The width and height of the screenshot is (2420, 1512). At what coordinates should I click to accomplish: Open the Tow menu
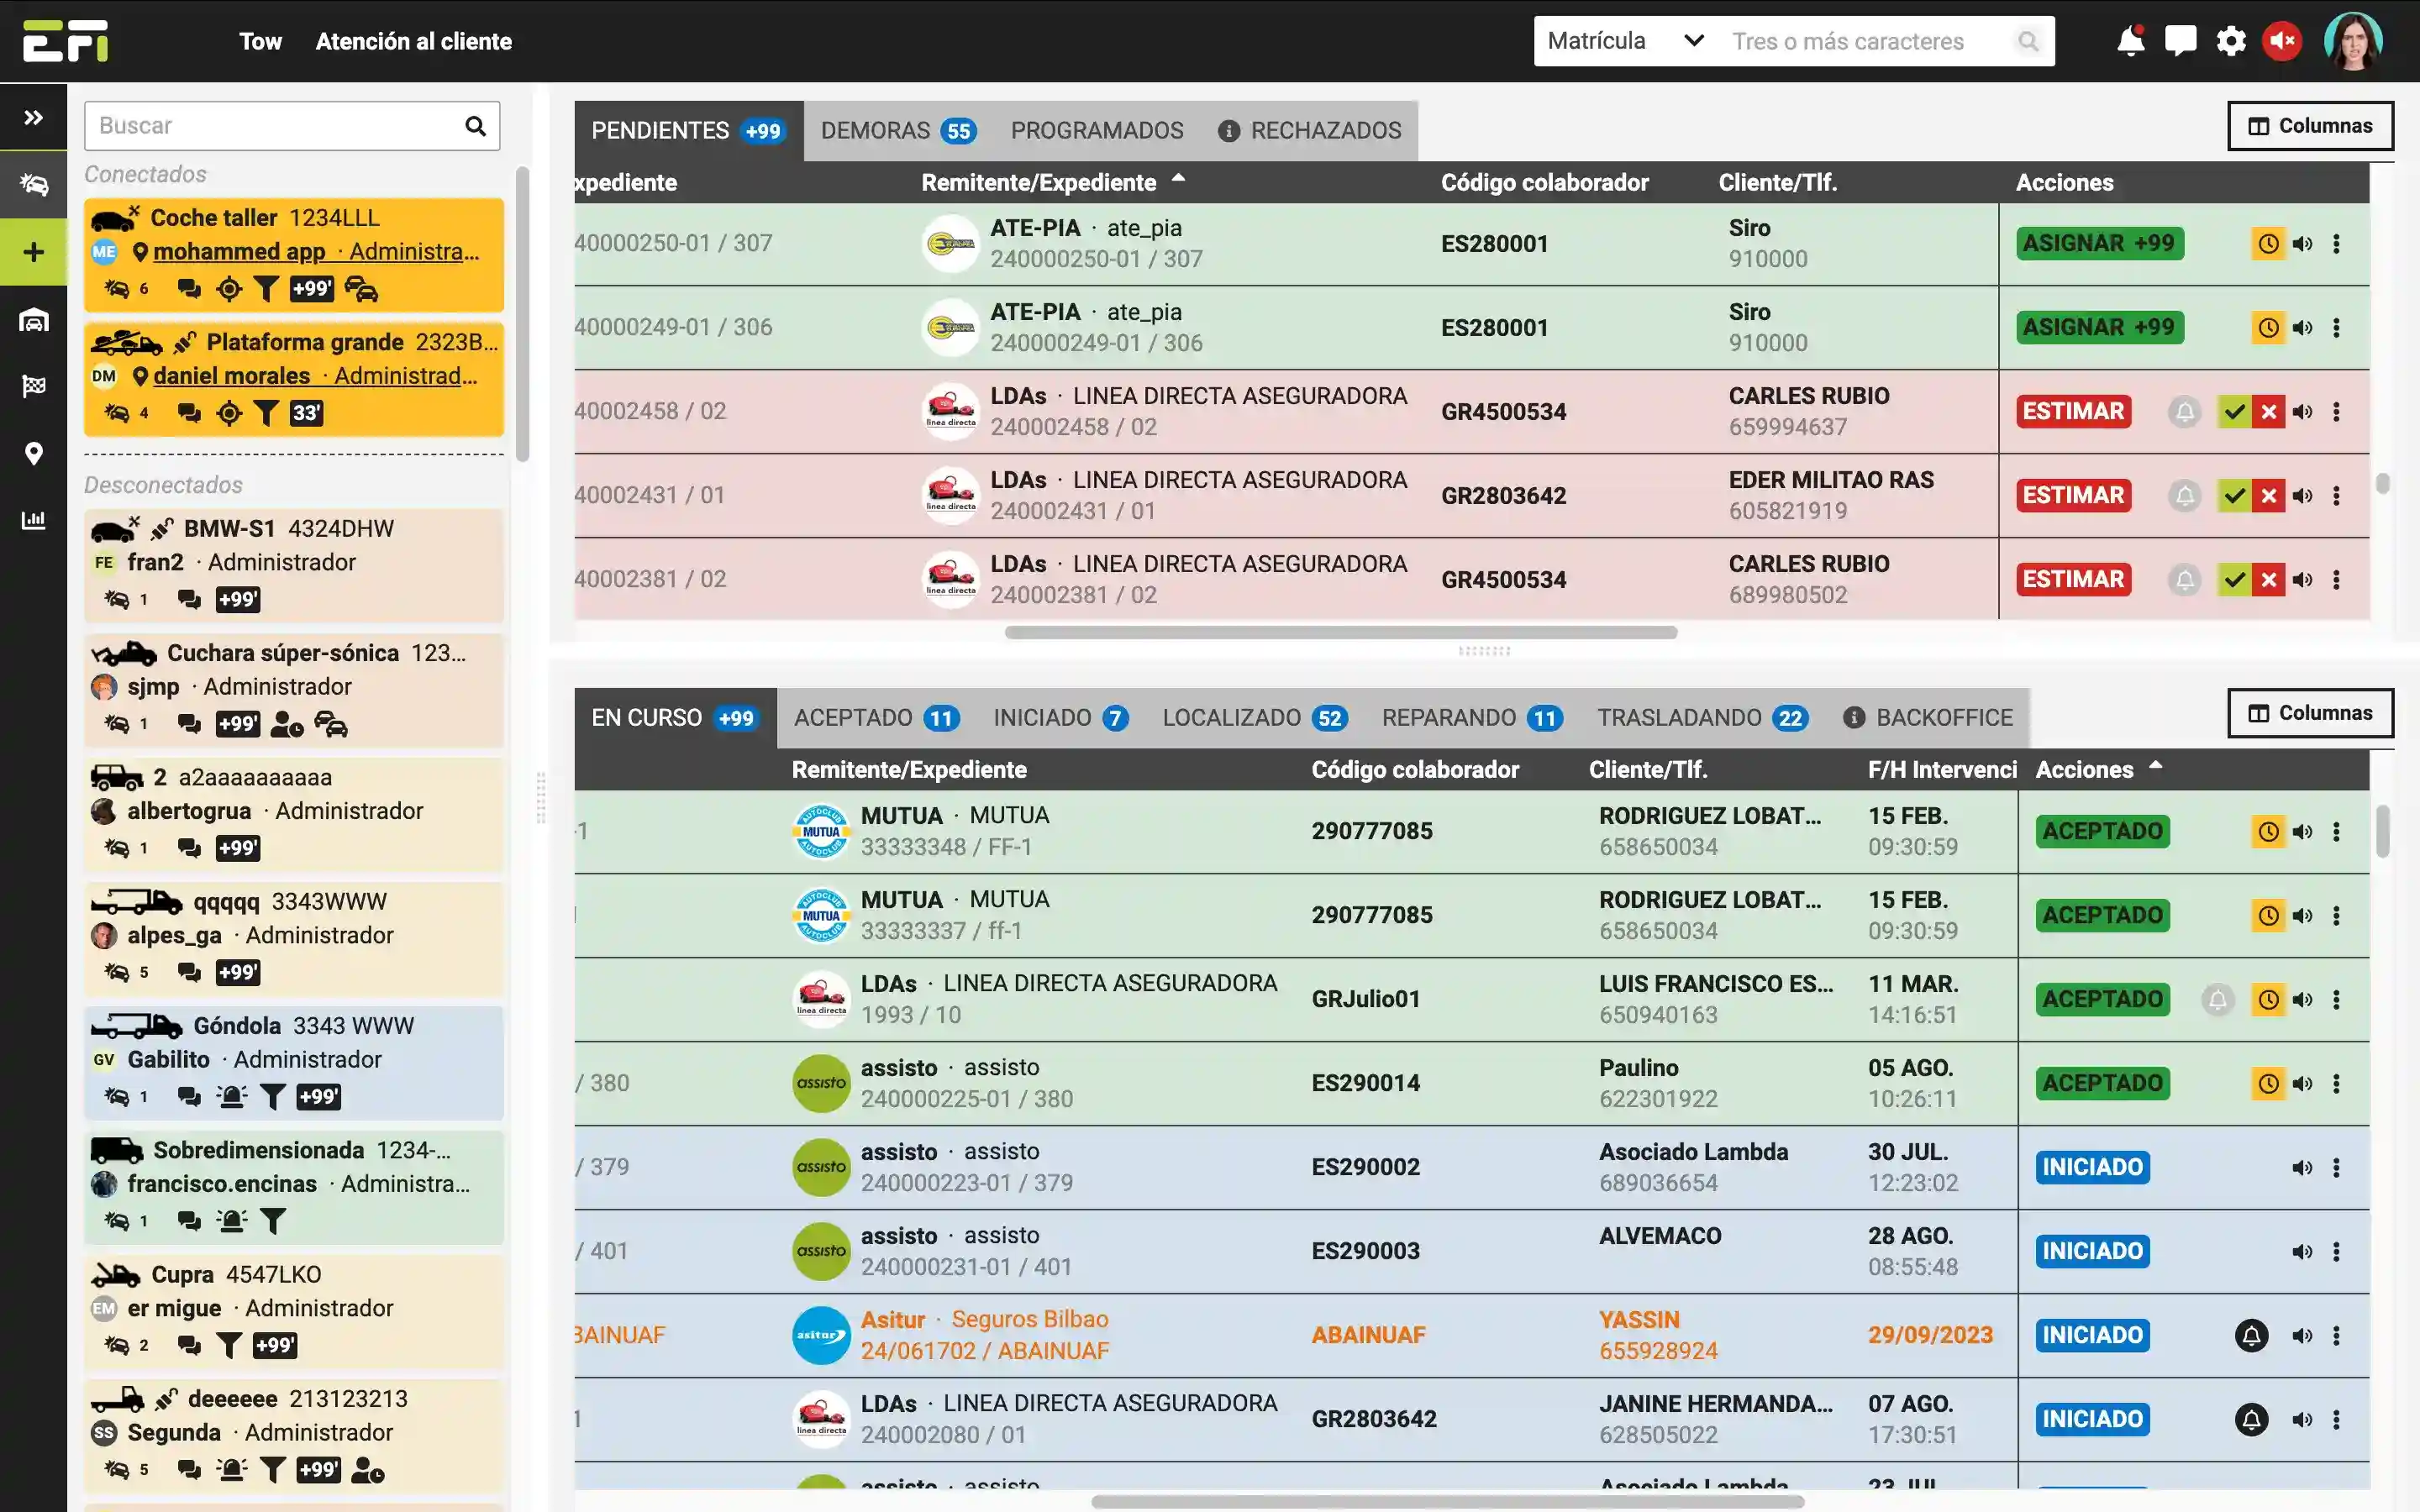tap(260, 41)
